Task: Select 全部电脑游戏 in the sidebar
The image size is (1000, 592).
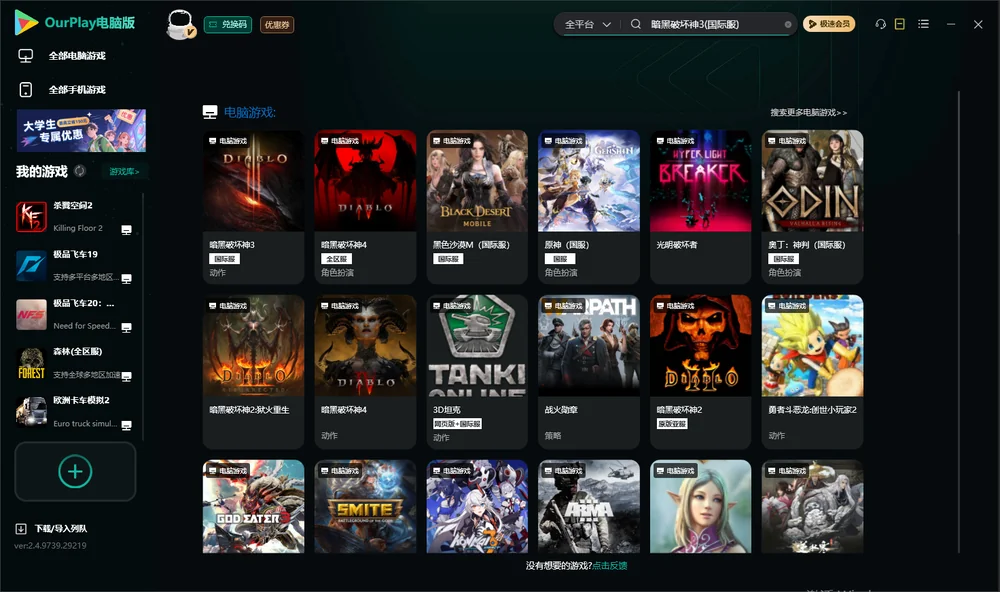Action: (x=75, y=56)
